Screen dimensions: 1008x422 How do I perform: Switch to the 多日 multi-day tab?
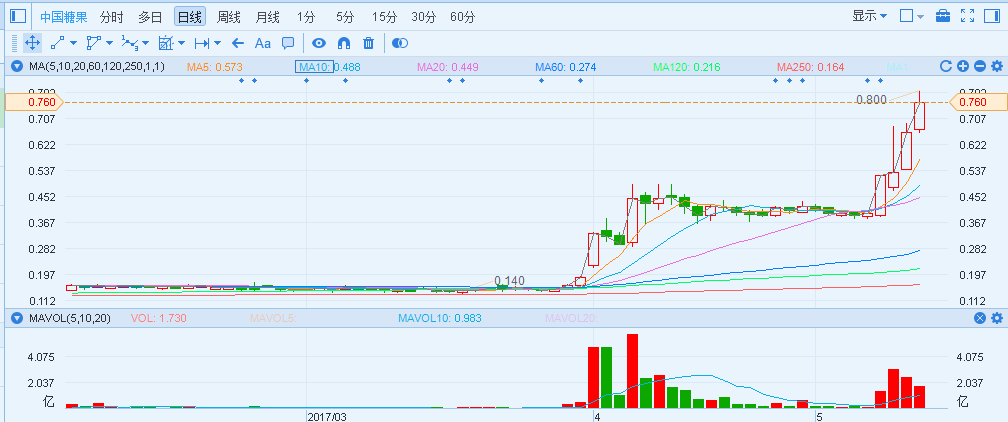click(x=150, y=17)
